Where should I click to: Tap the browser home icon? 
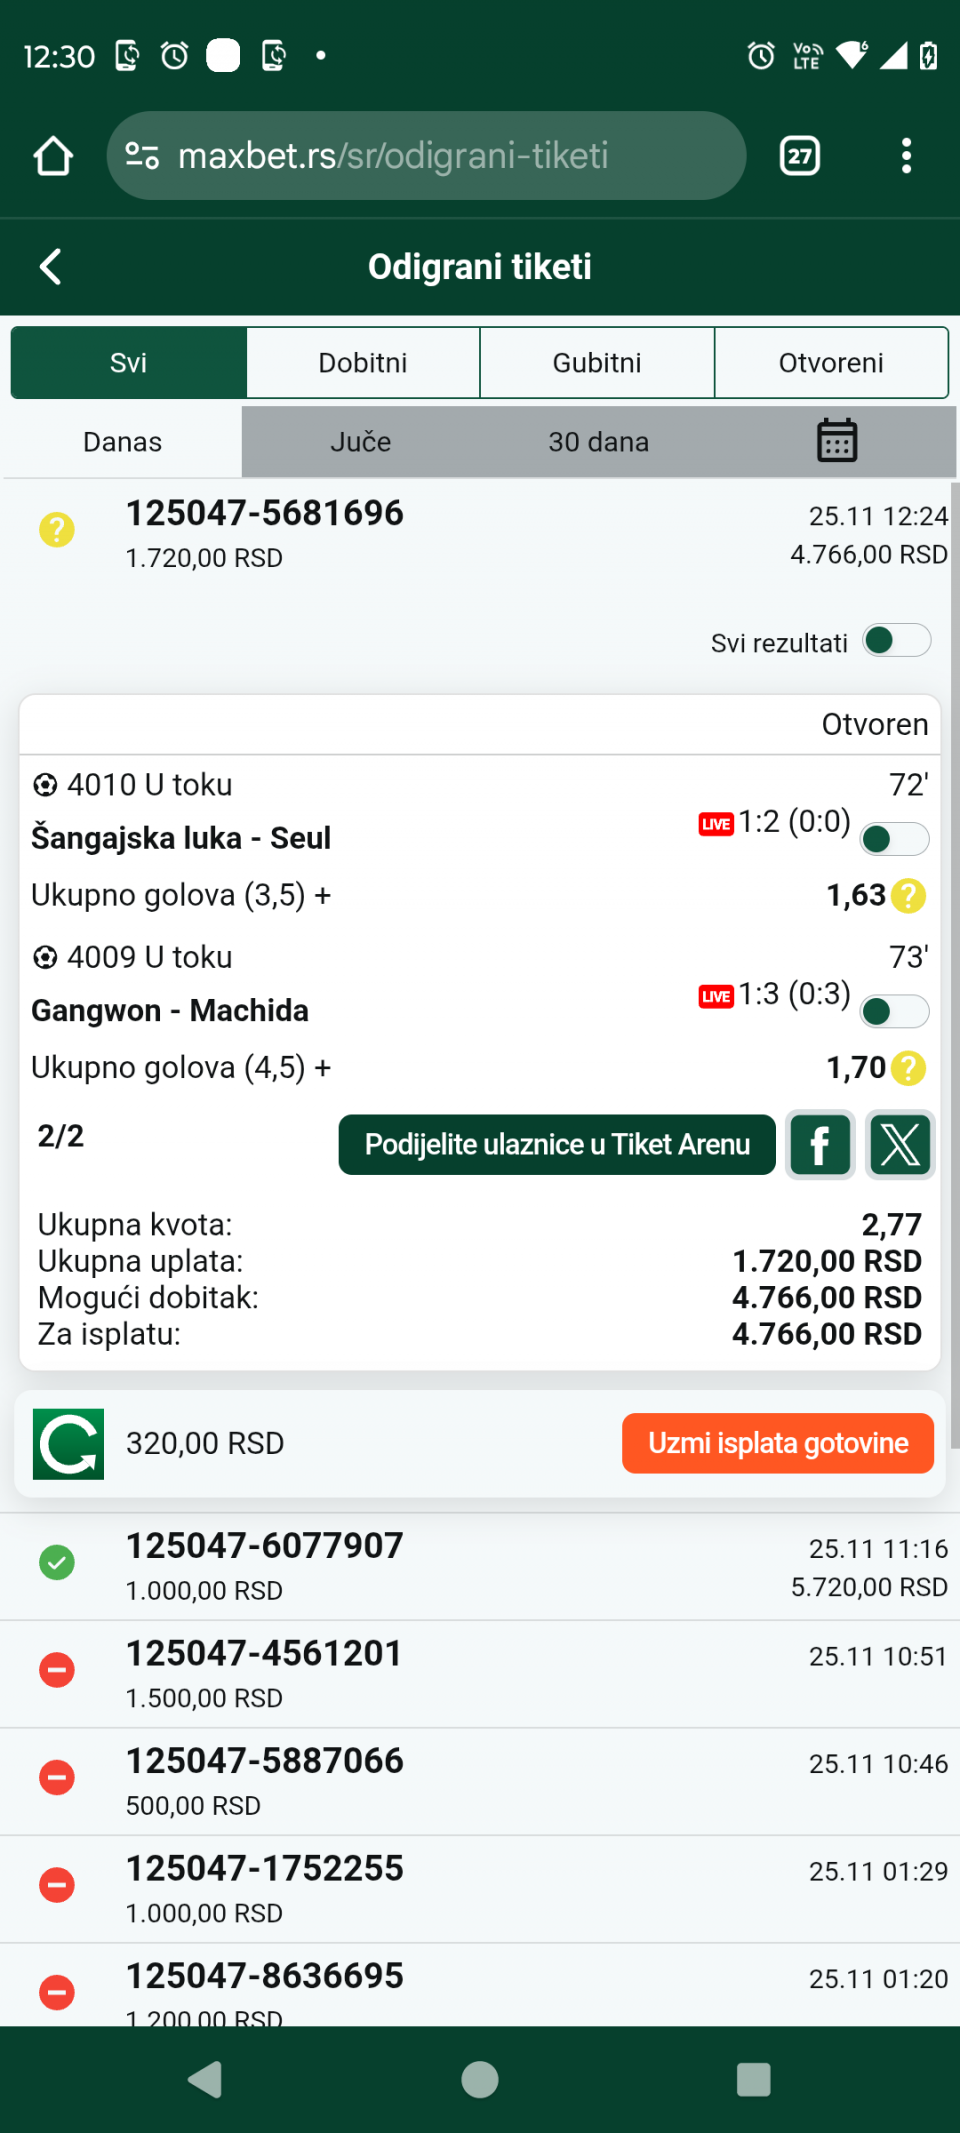[x=53, y=156]
